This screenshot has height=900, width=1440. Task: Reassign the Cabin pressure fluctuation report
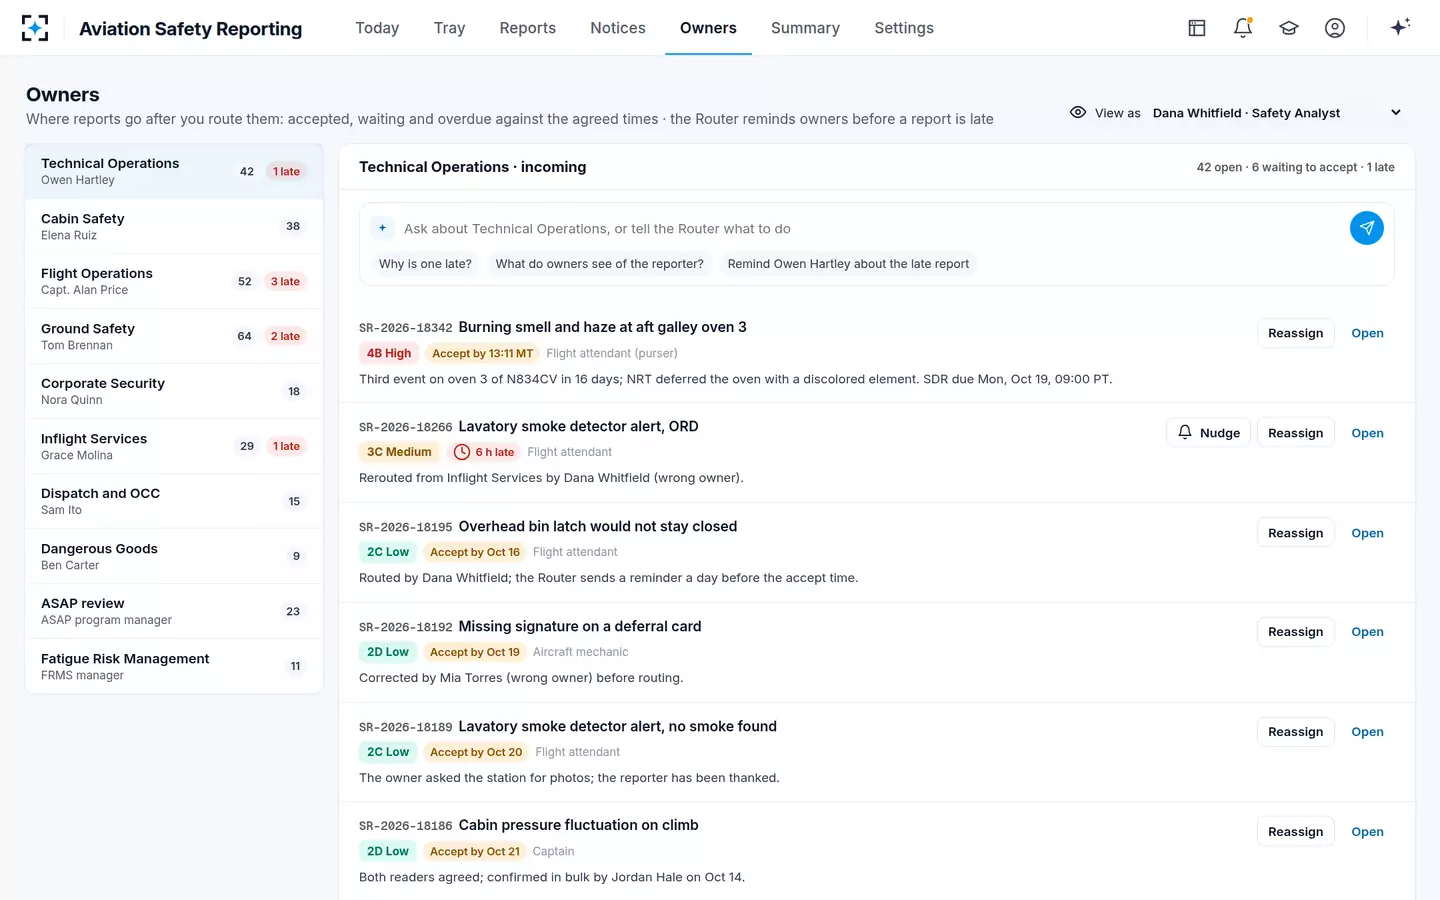click(x=1295, y=832)
